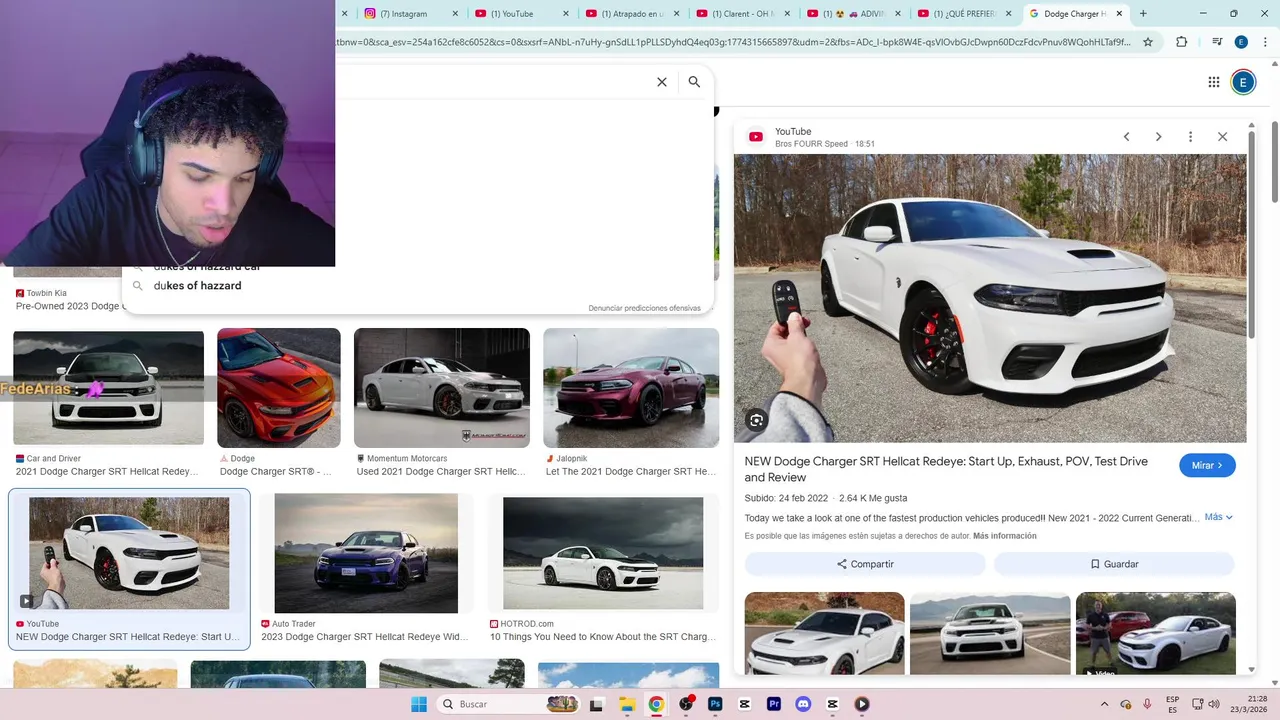Viewport: 1280px width, 720px height.
Task: Open File Explorer from taskbar
Action: pos(626,704)
